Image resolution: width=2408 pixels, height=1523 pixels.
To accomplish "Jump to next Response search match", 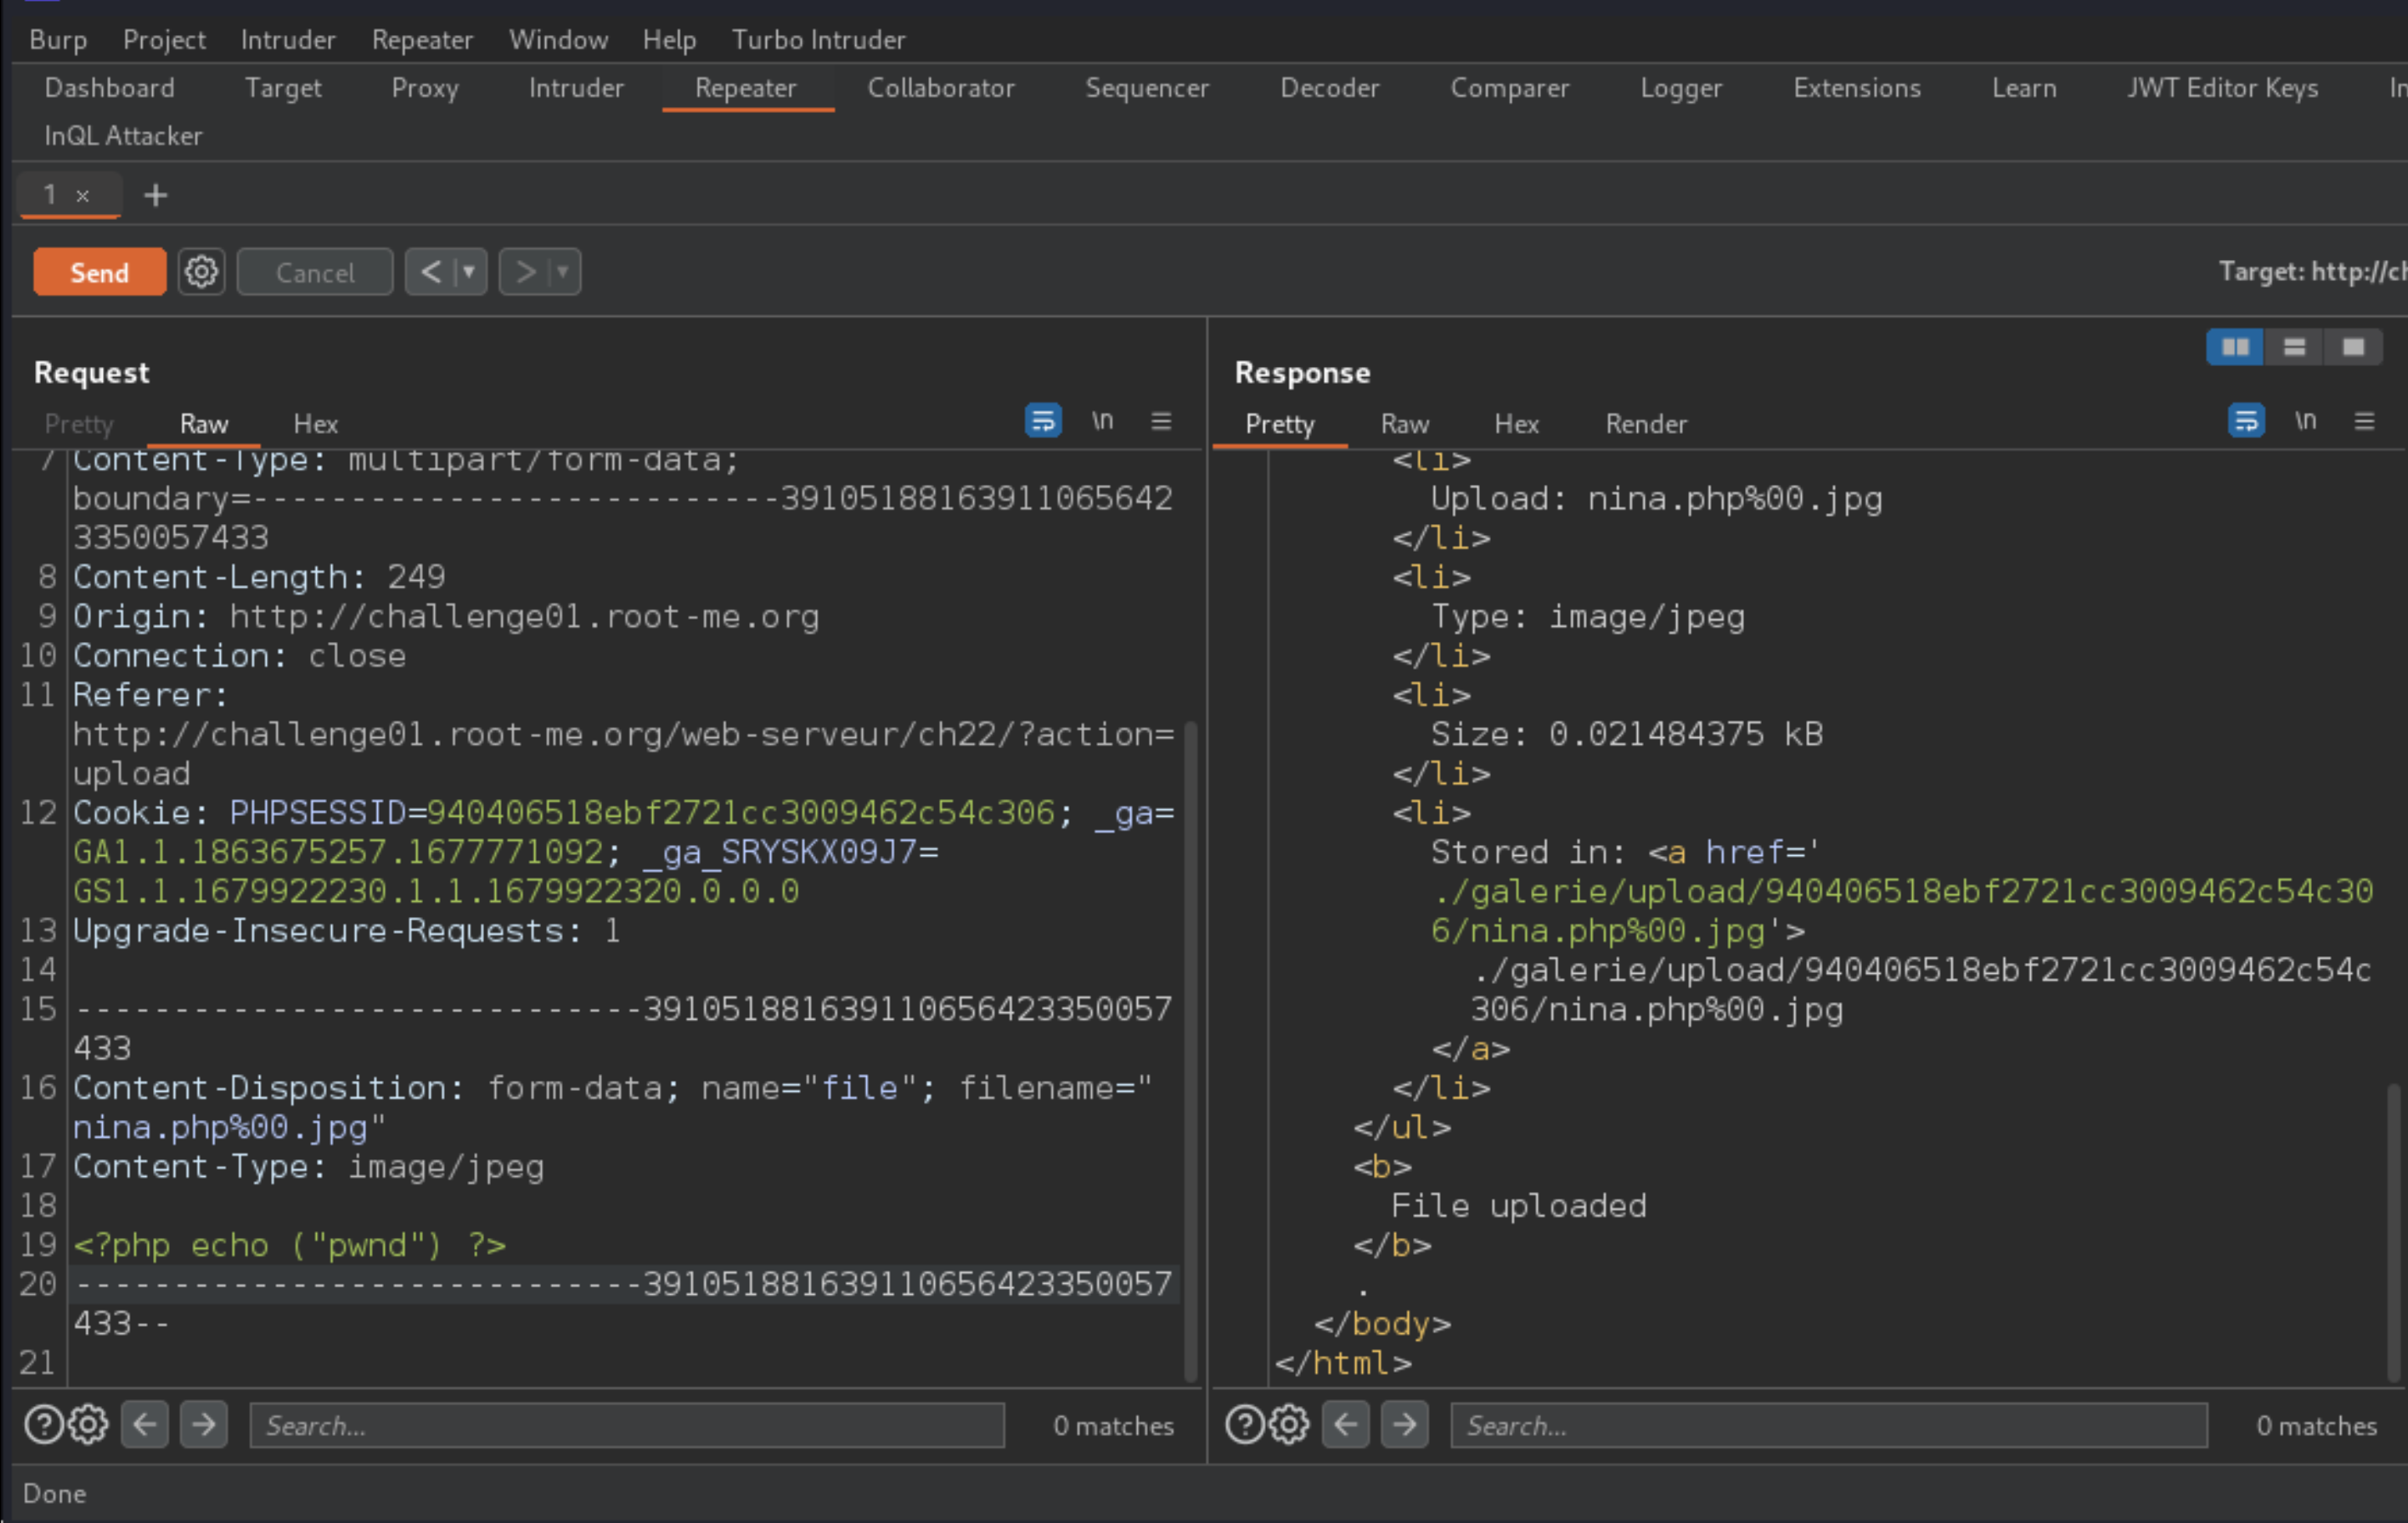I will (1405, 1424).
